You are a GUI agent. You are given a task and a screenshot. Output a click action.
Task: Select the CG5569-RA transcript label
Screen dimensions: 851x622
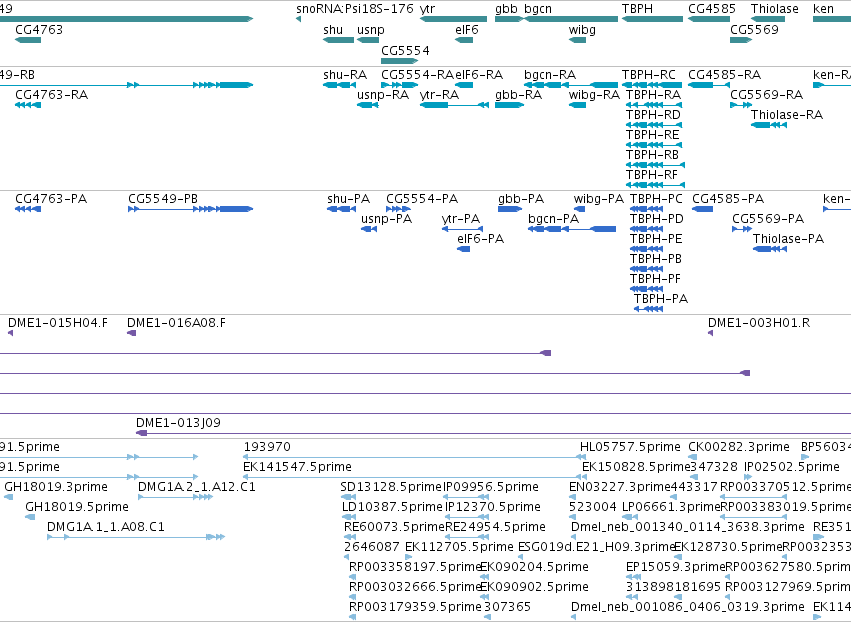tap(766, 94)
